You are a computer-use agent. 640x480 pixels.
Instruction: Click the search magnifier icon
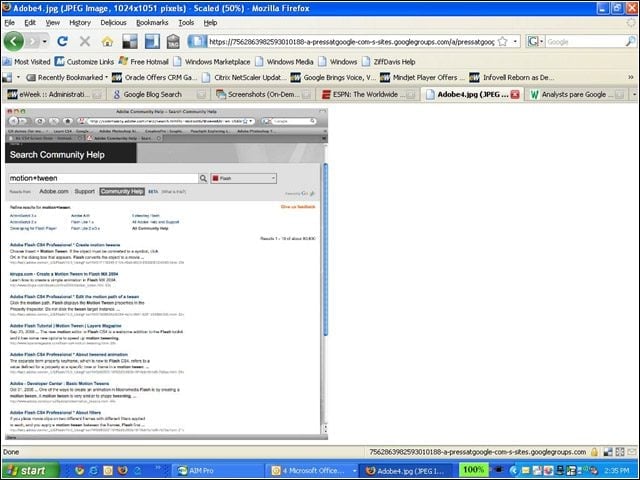[630, 41]
